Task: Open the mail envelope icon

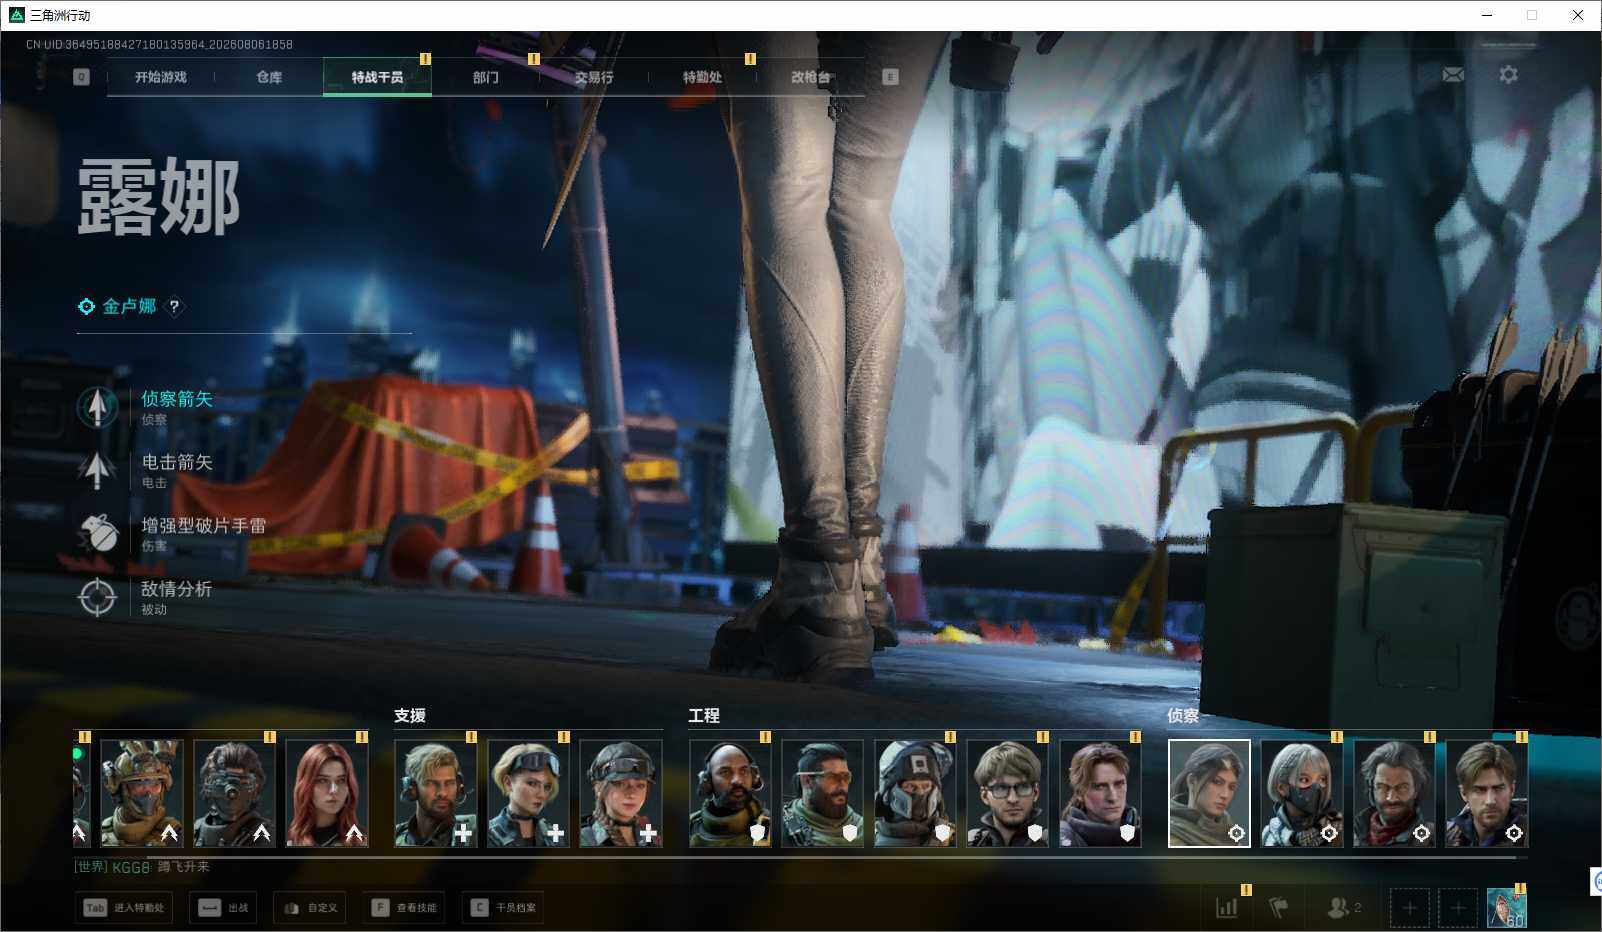Action: tap(1453, 75)
